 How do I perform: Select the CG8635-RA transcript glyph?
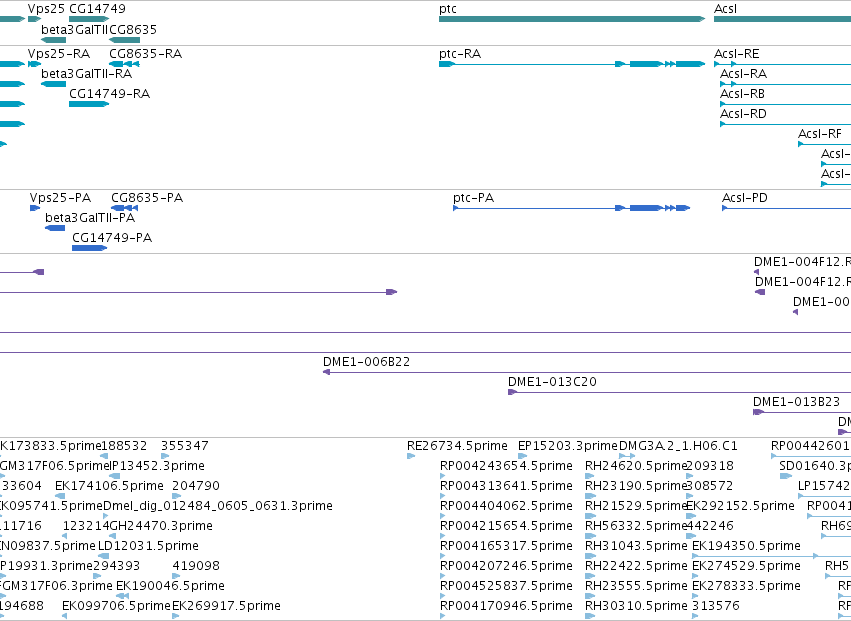[124, 64]
